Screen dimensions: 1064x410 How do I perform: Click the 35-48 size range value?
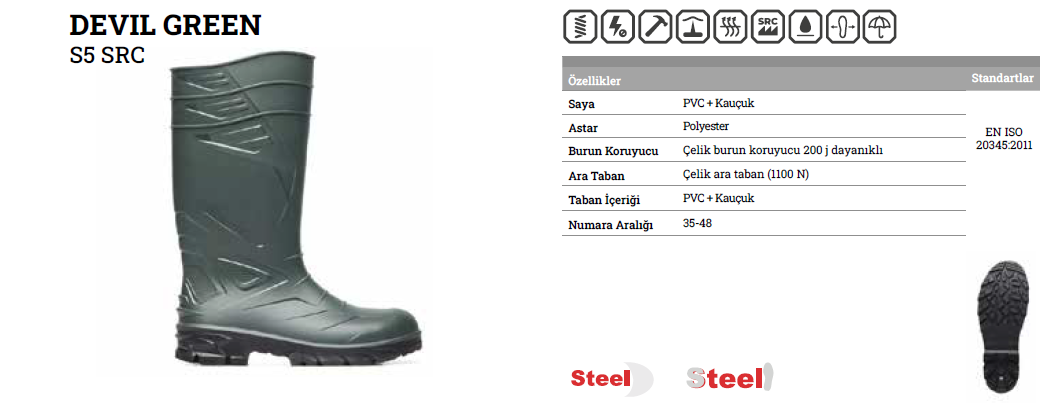pyautogui.click(x=698, y=222)
